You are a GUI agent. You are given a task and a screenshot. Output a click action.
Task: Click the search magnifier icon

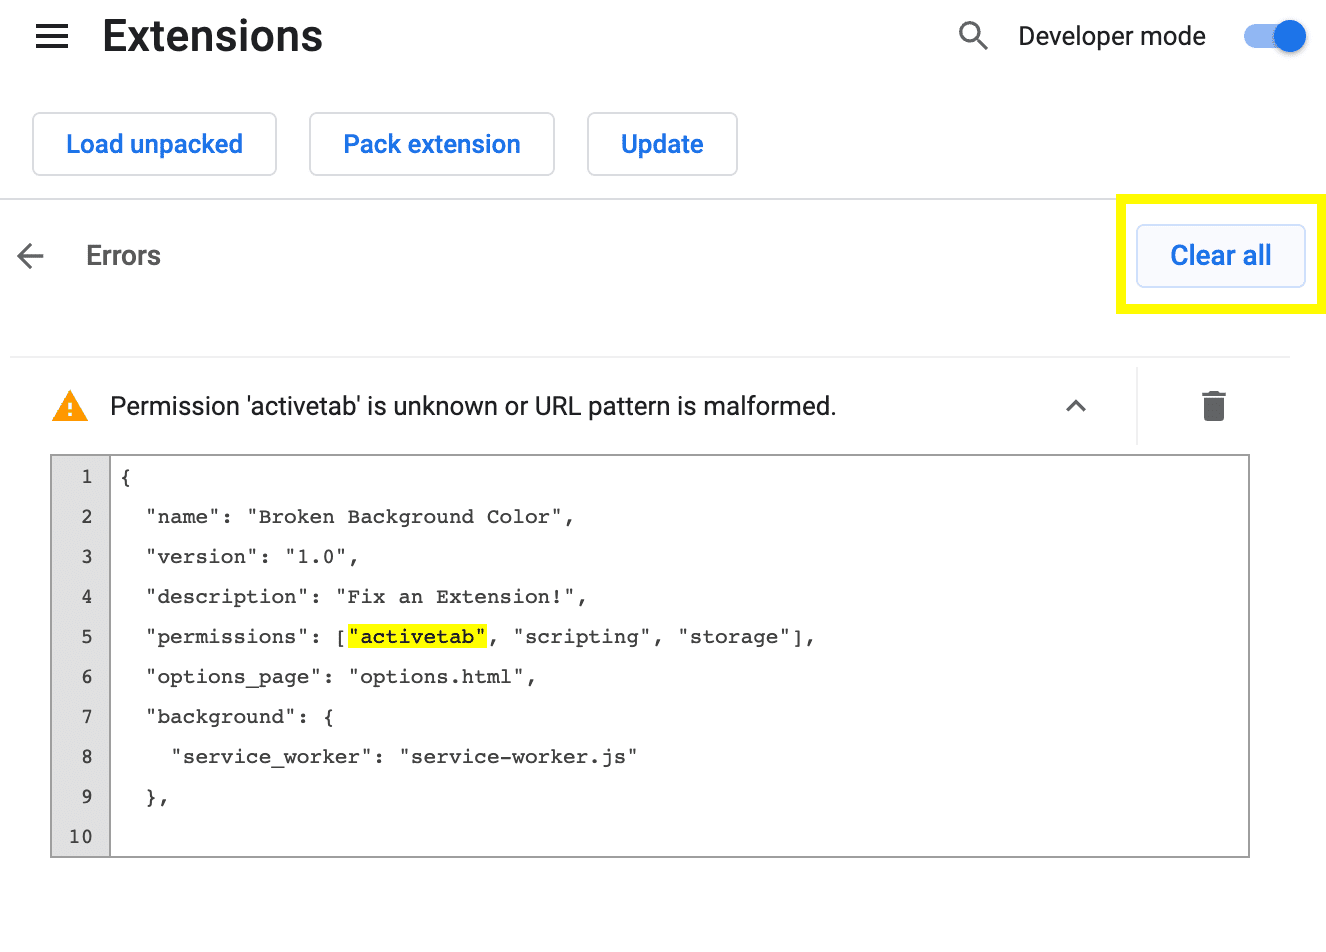(972, 36)
